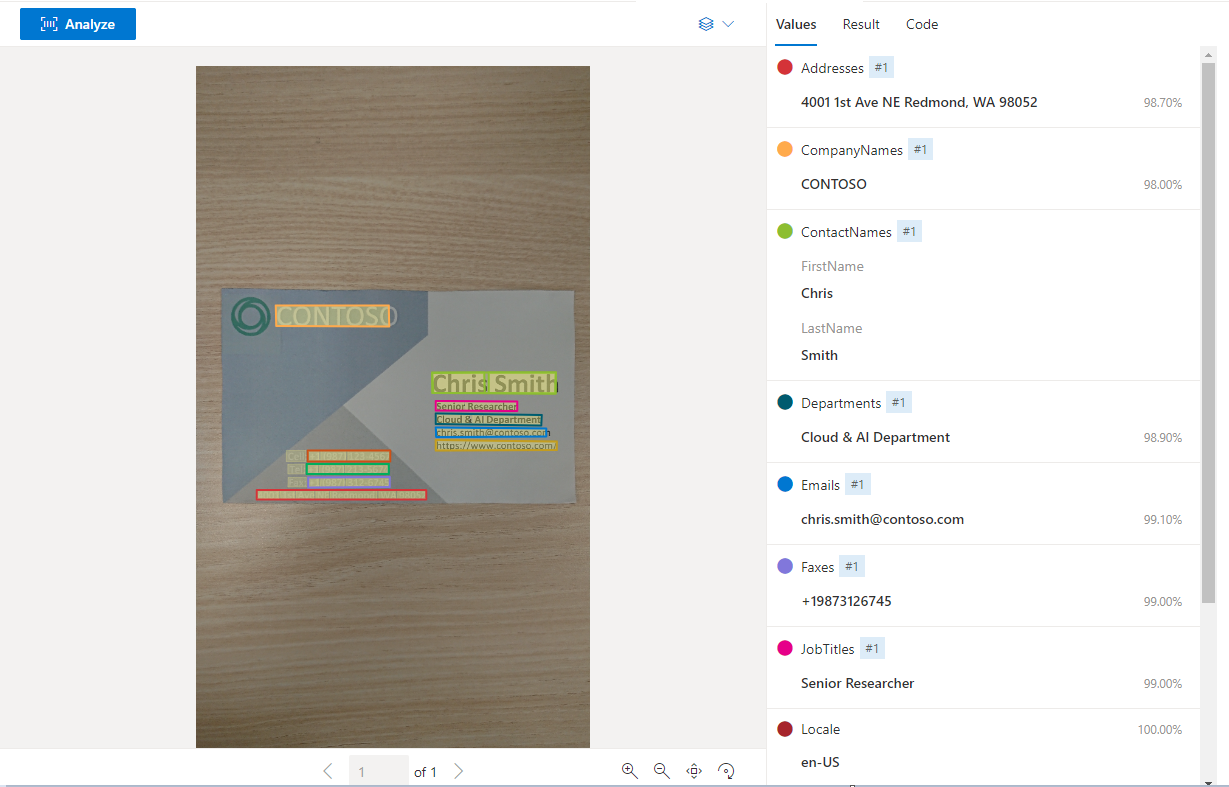The image size is (1229, 787).
Task: Fit the document to the page
Action: coord(694,771)
